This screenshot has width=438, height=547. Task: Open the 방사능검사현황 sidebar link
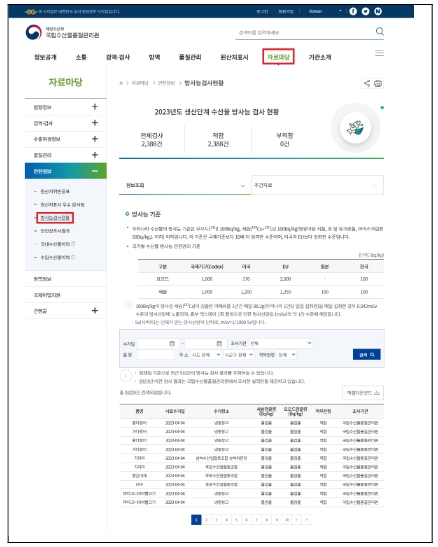tap(55, 218)
